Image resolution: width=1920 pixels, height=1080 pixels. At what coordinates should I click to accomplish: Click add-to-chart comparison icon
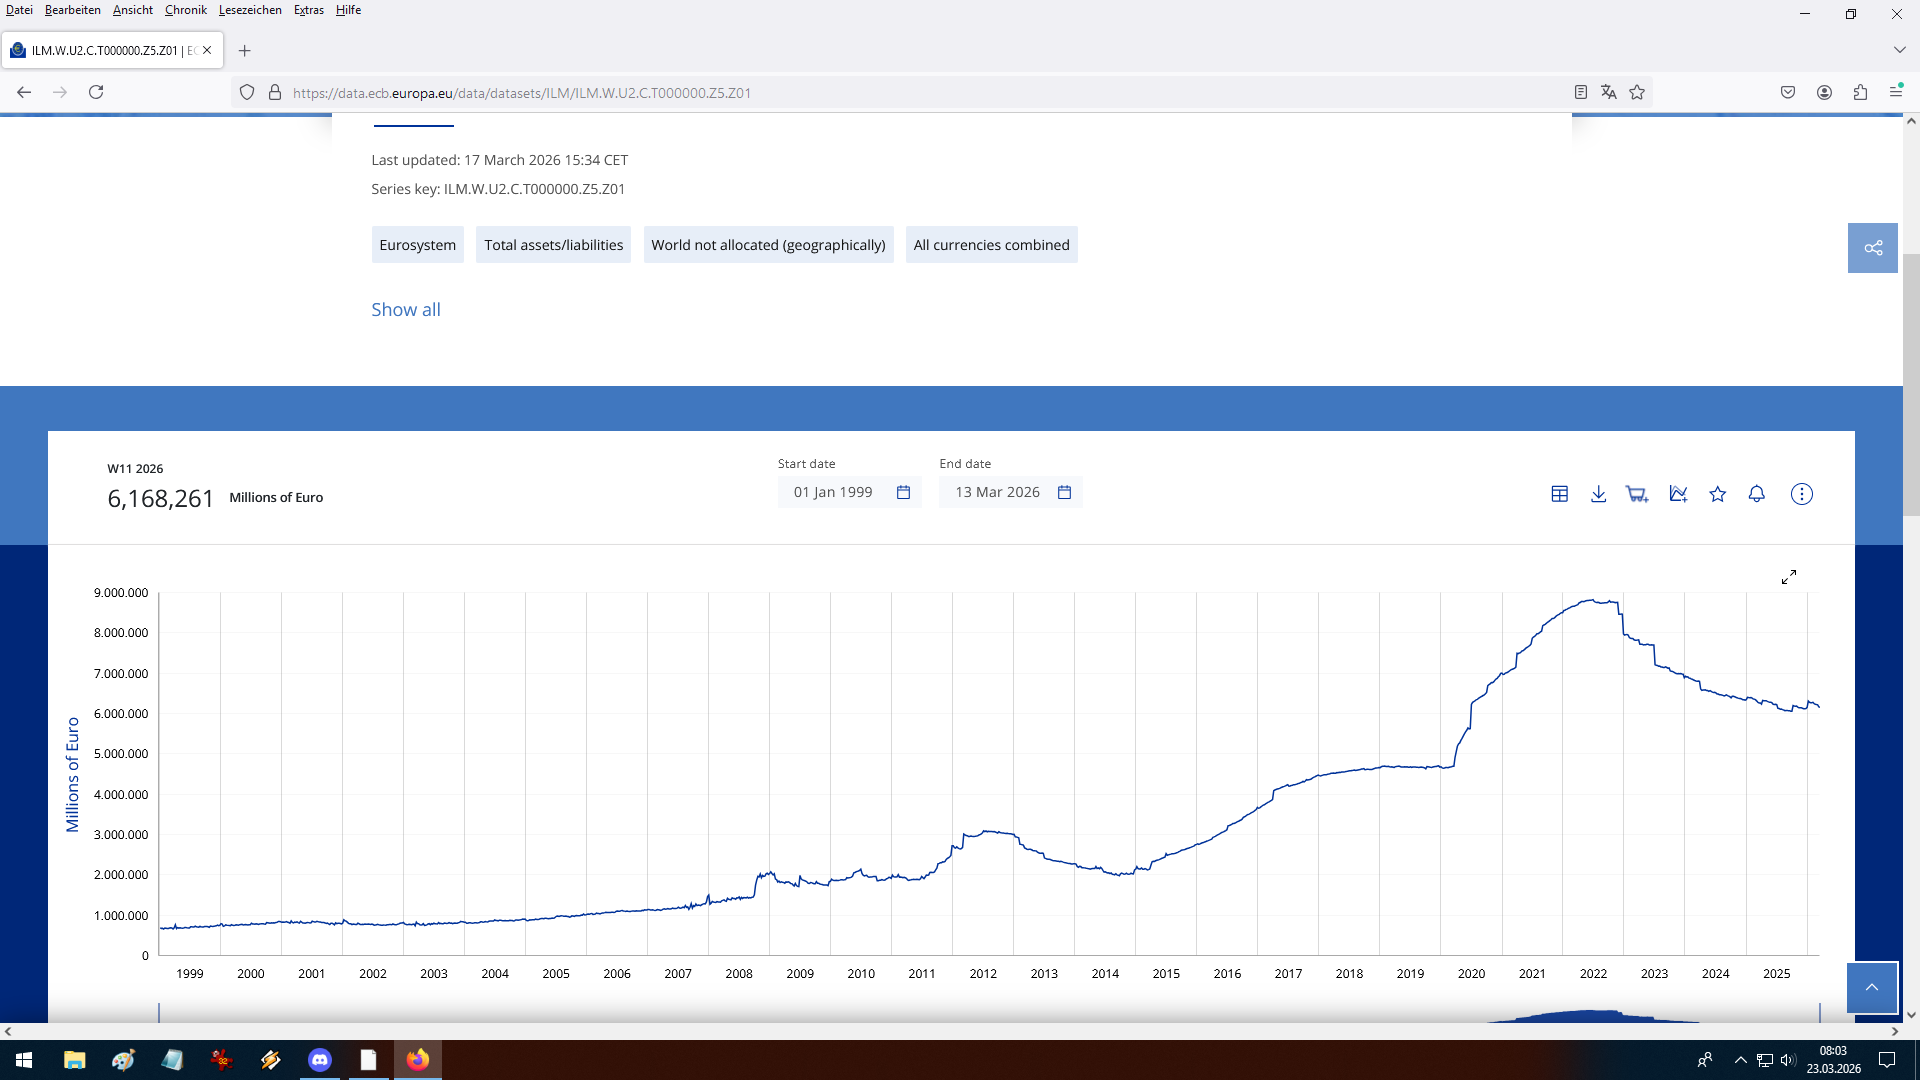point(1678,494)
